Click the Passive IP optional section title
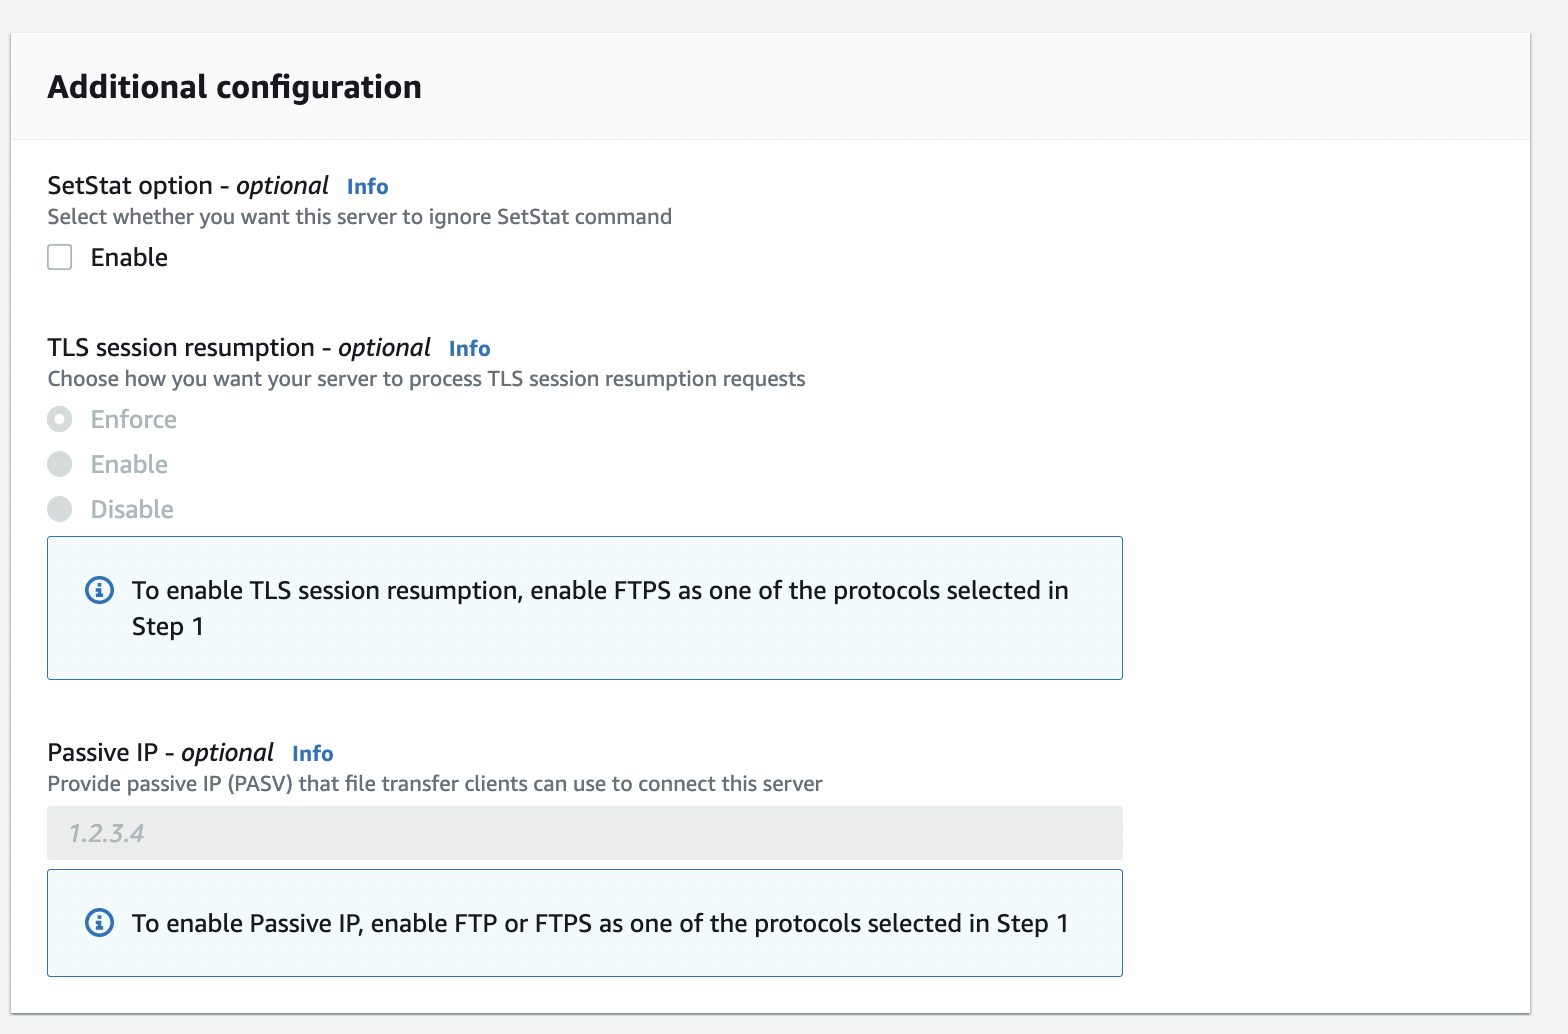This screenshot has width=1568, height=1034. pyautogui.click(x=160, y=753)
